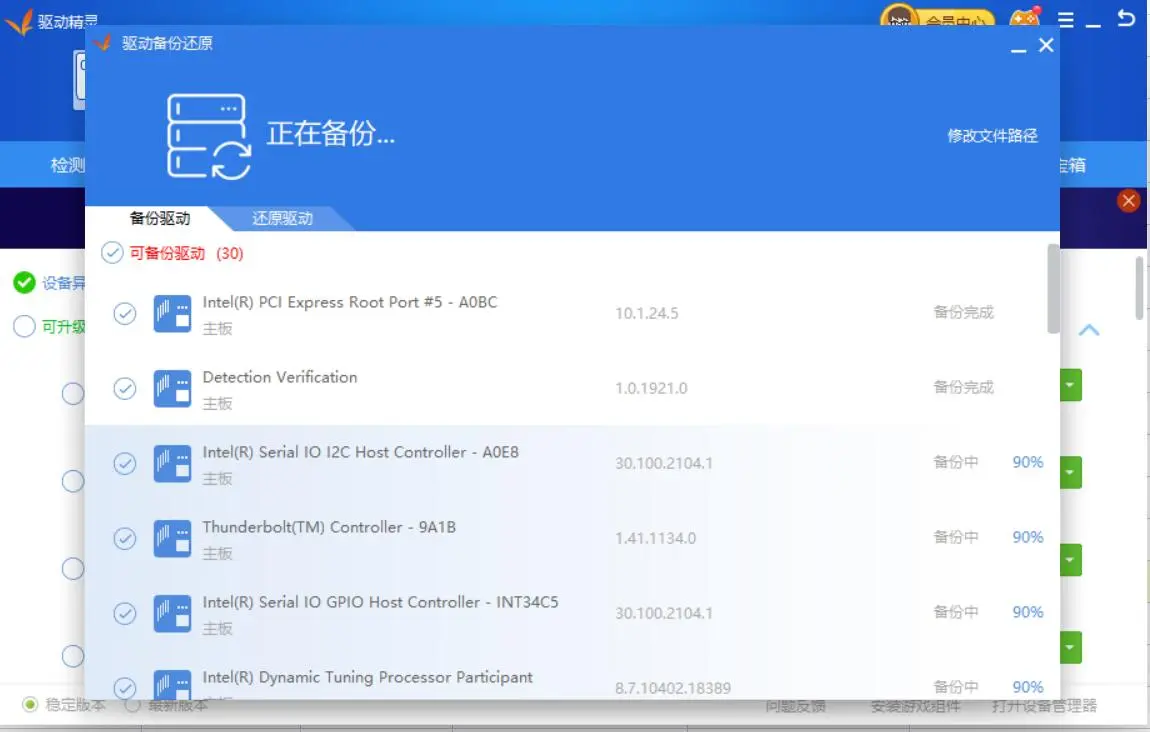Click the backup server icon beside 正在备份
Image resolution: width=1150 pixels, height=732 pixels.
click(x=208, y=137)
